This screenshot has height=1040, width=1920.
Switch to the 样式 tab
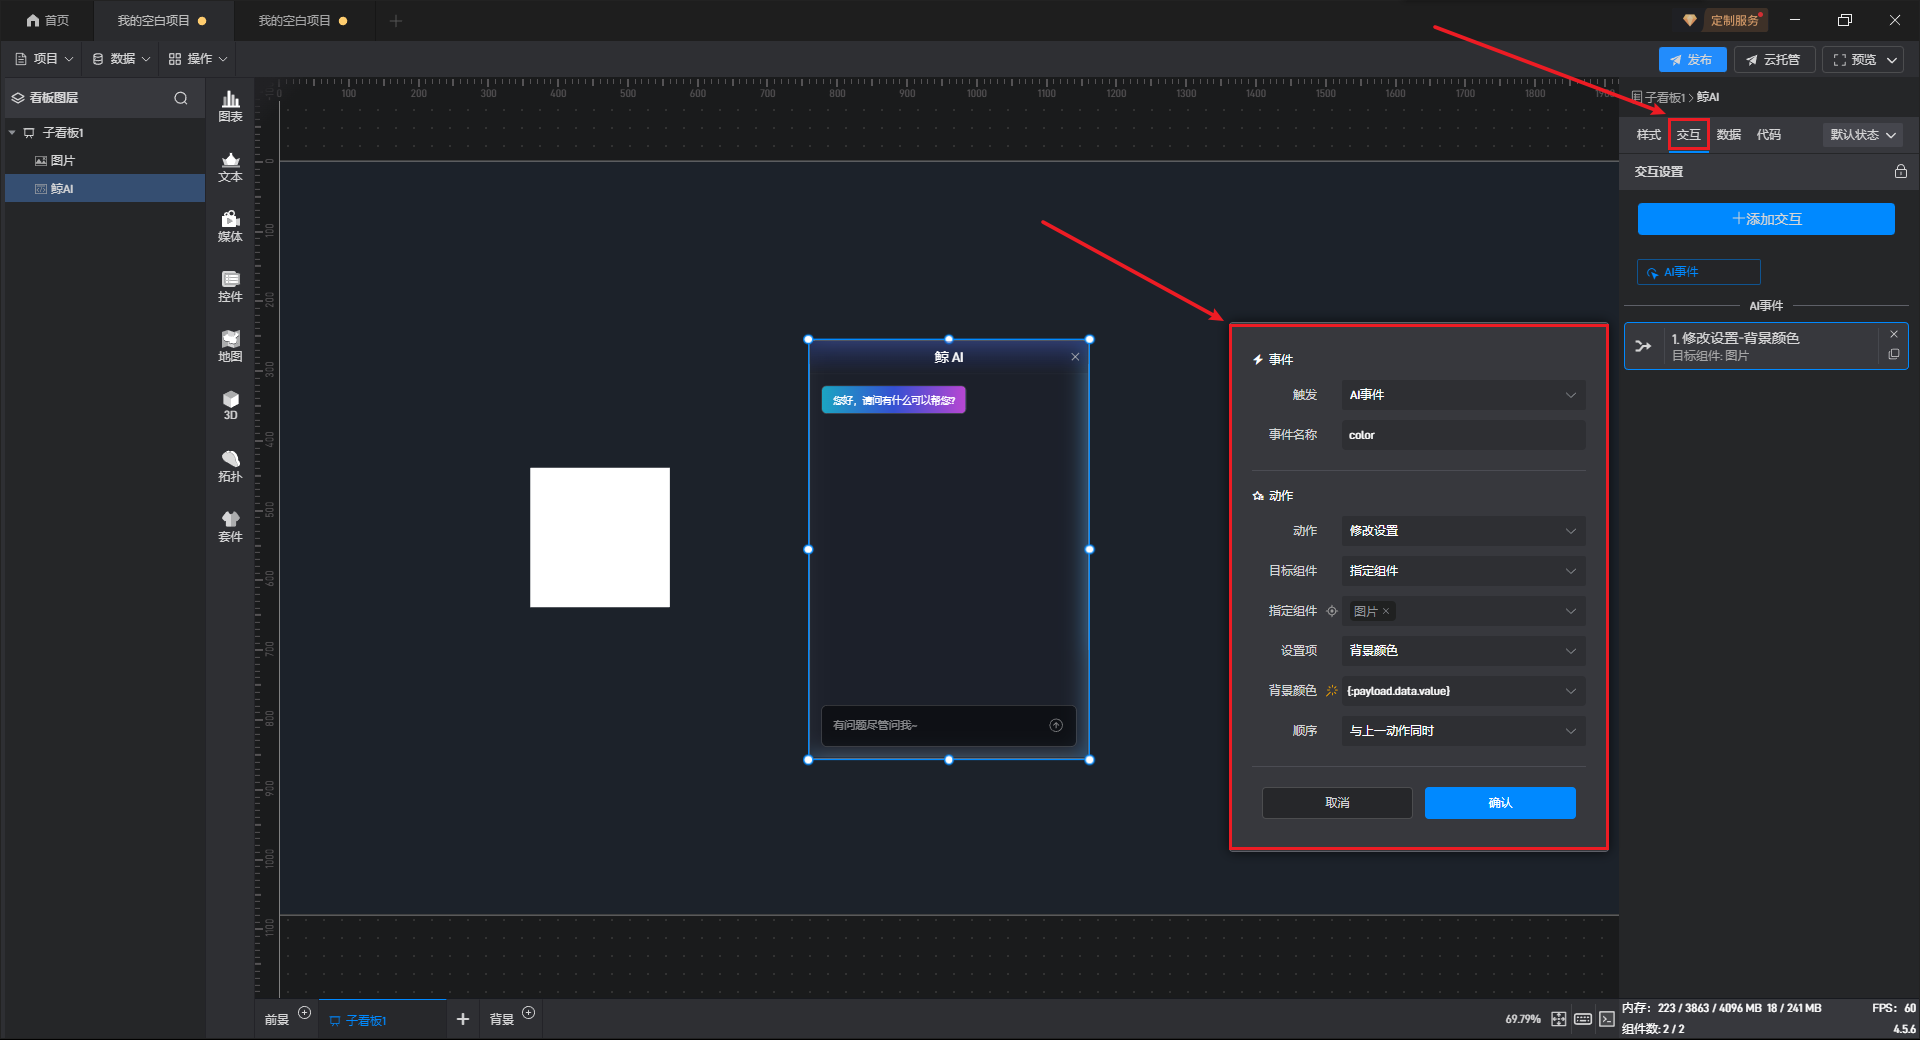click(x=1648, y=135)
